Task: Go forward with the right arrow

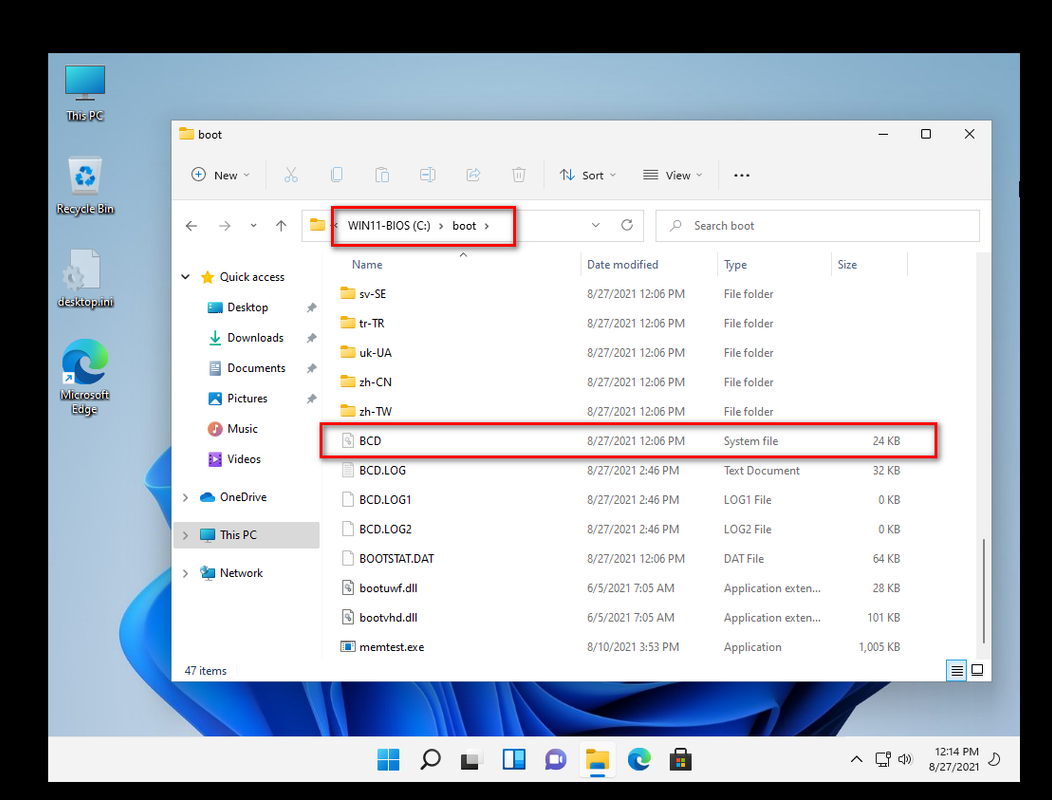Action: 225,226
